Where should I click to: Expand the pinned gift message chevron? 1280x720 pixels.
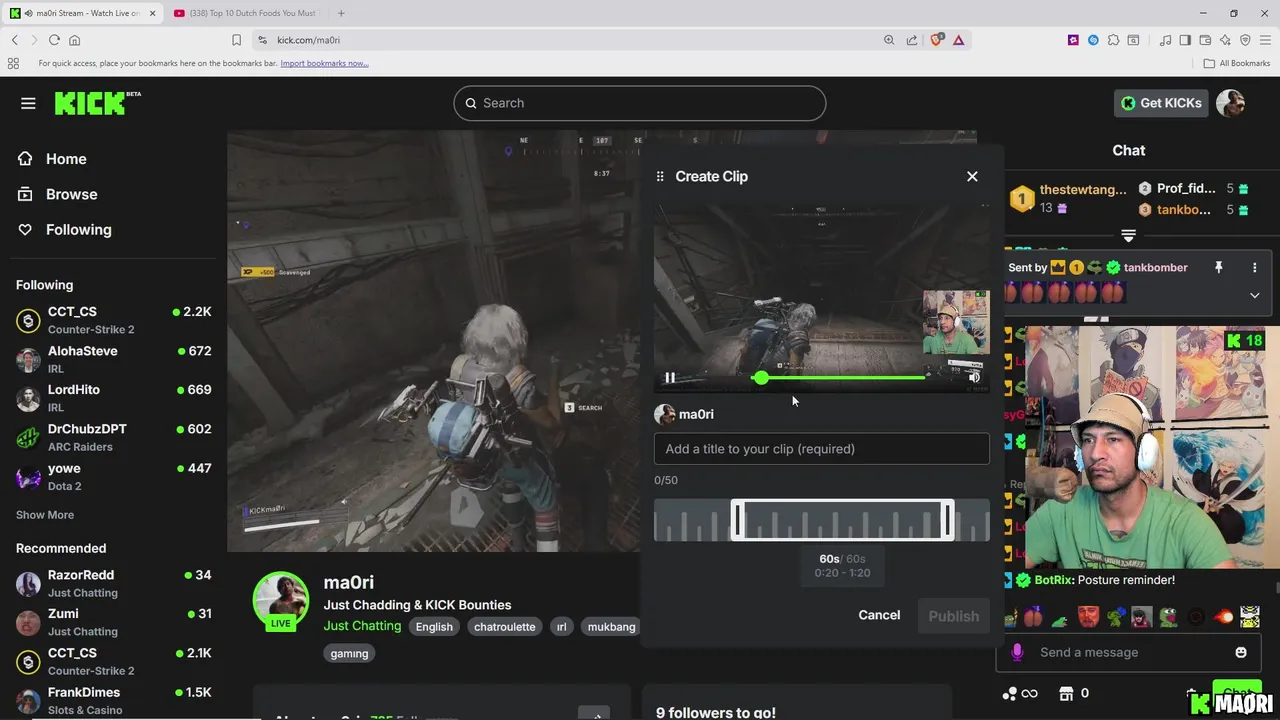click(1254, 295)
